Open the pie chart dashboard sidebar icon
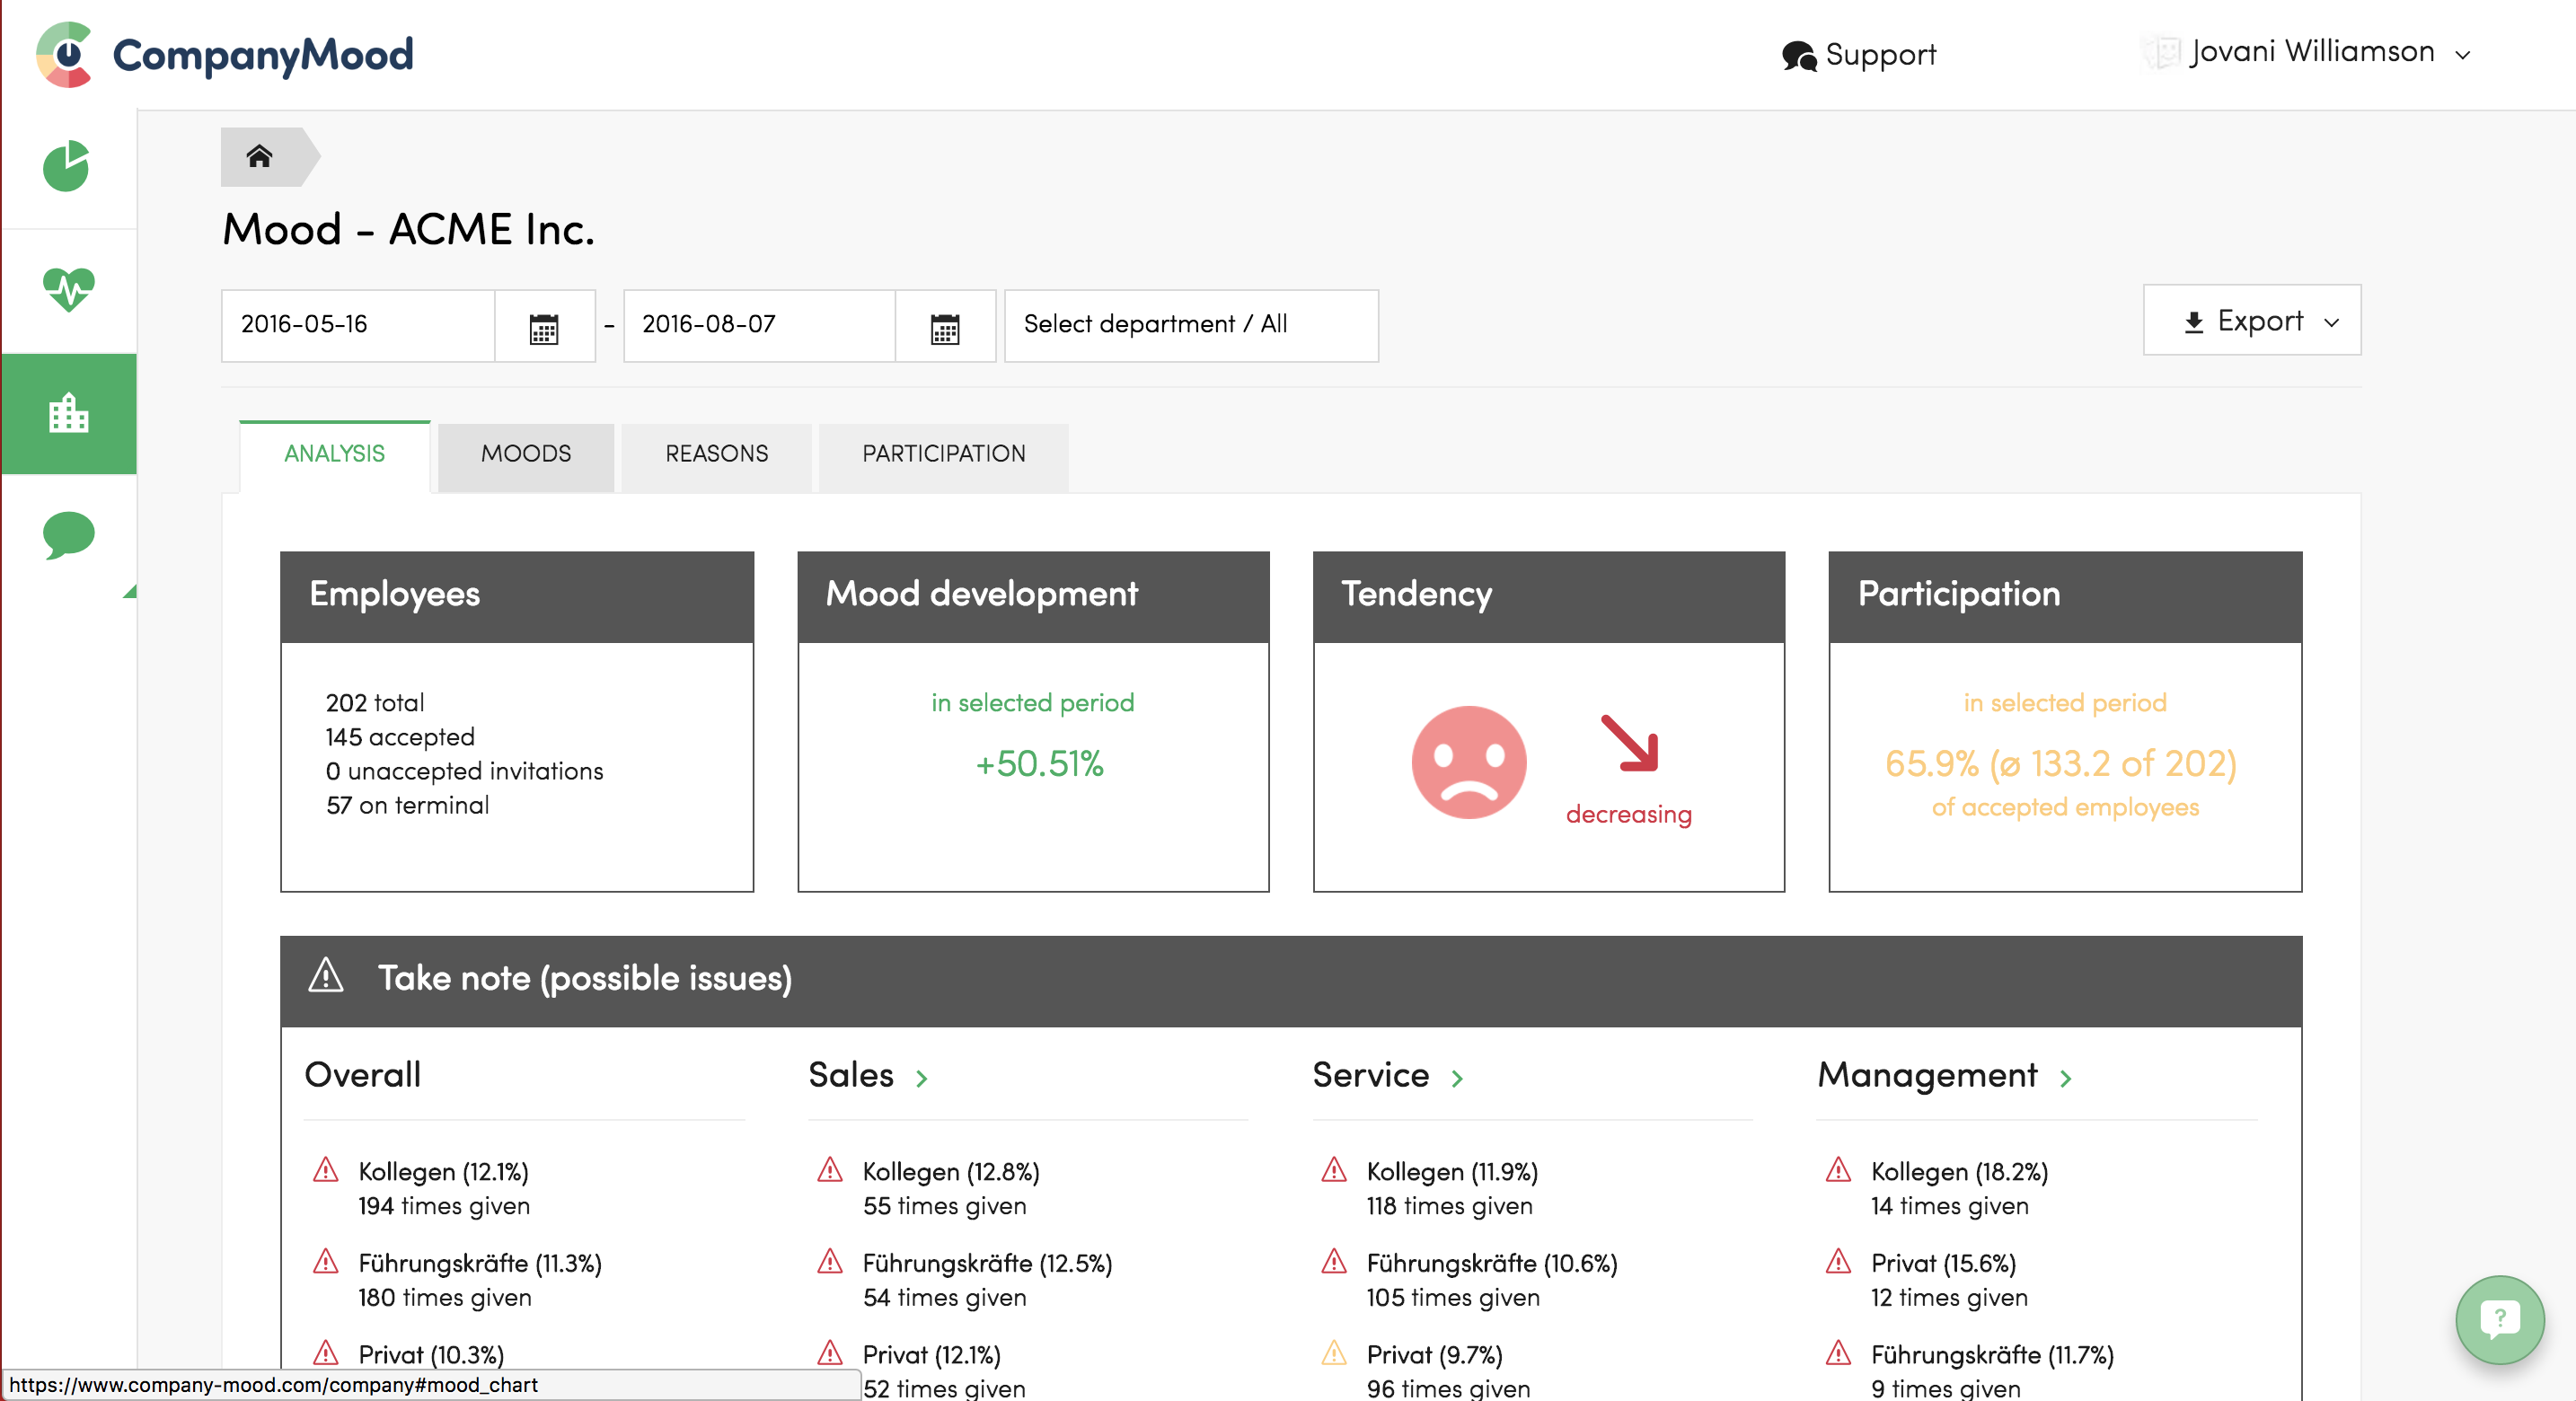This screenshot has width=2576, height=1401. click(x=67, y=166)
